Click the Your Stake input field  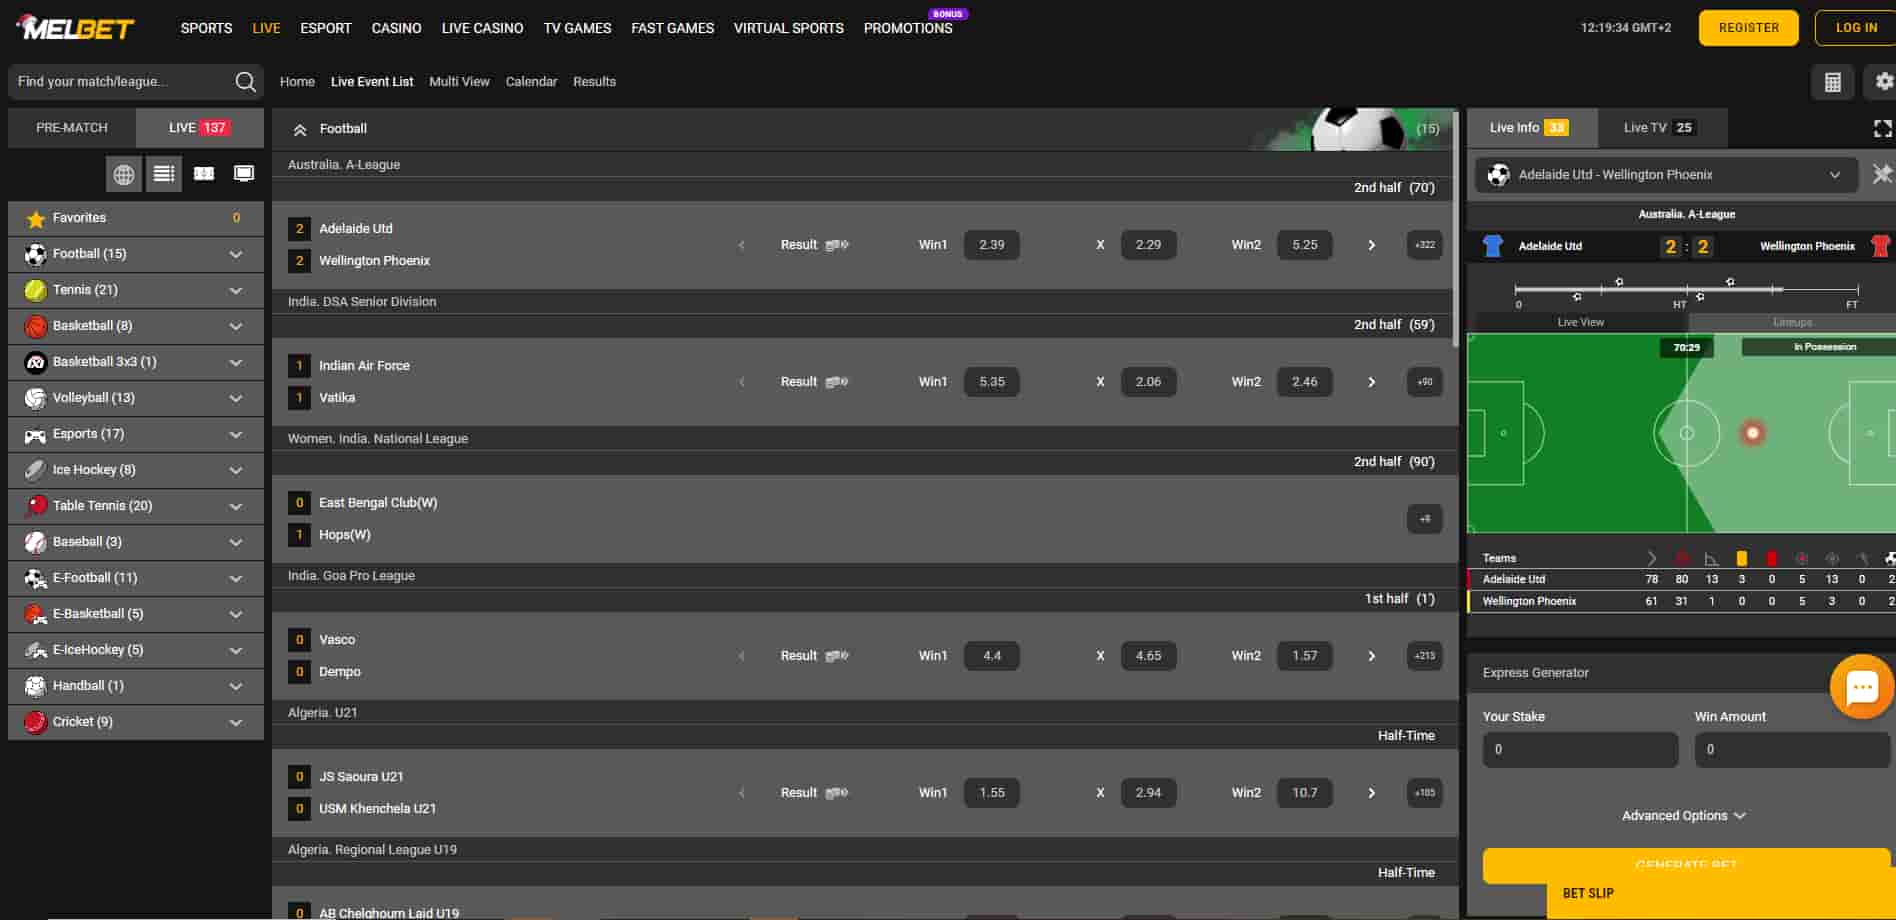click(1580, 750)
